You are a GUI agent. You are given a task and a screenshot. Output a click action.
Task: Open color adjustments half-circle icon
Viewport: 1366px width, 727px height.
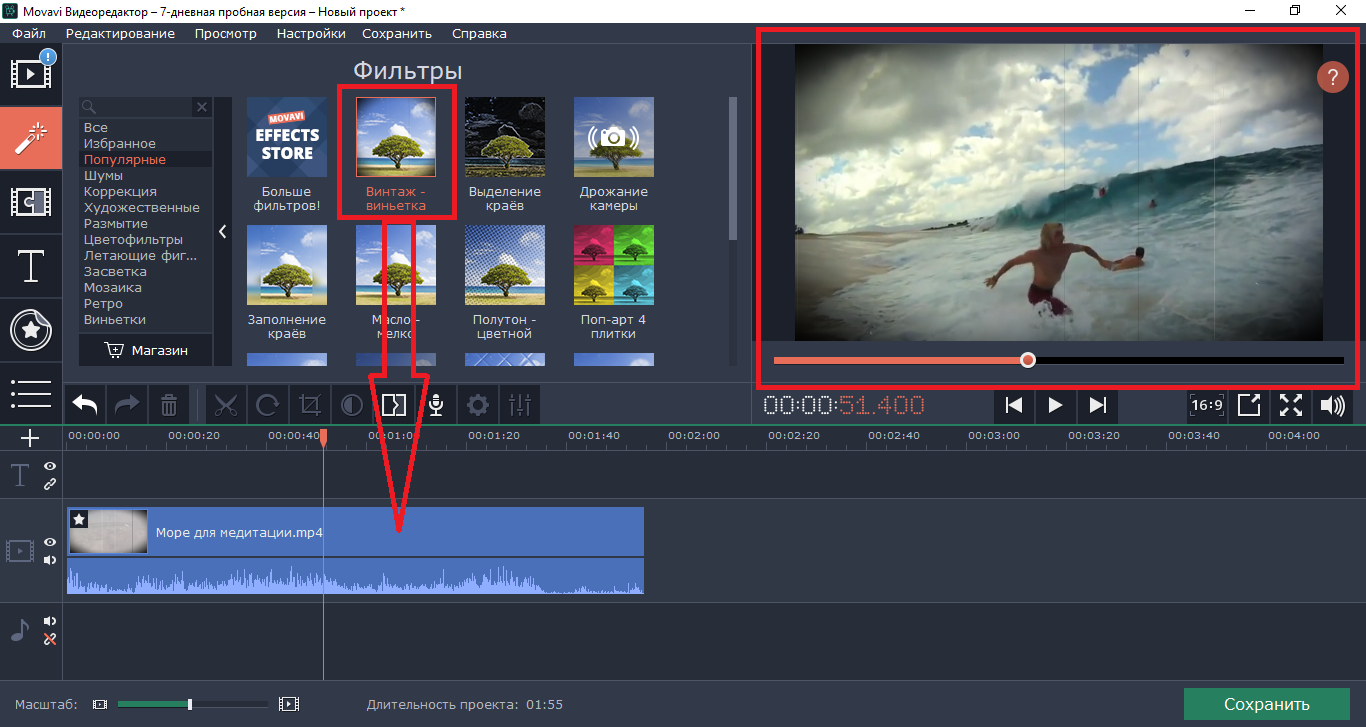(x=352, y=405)
